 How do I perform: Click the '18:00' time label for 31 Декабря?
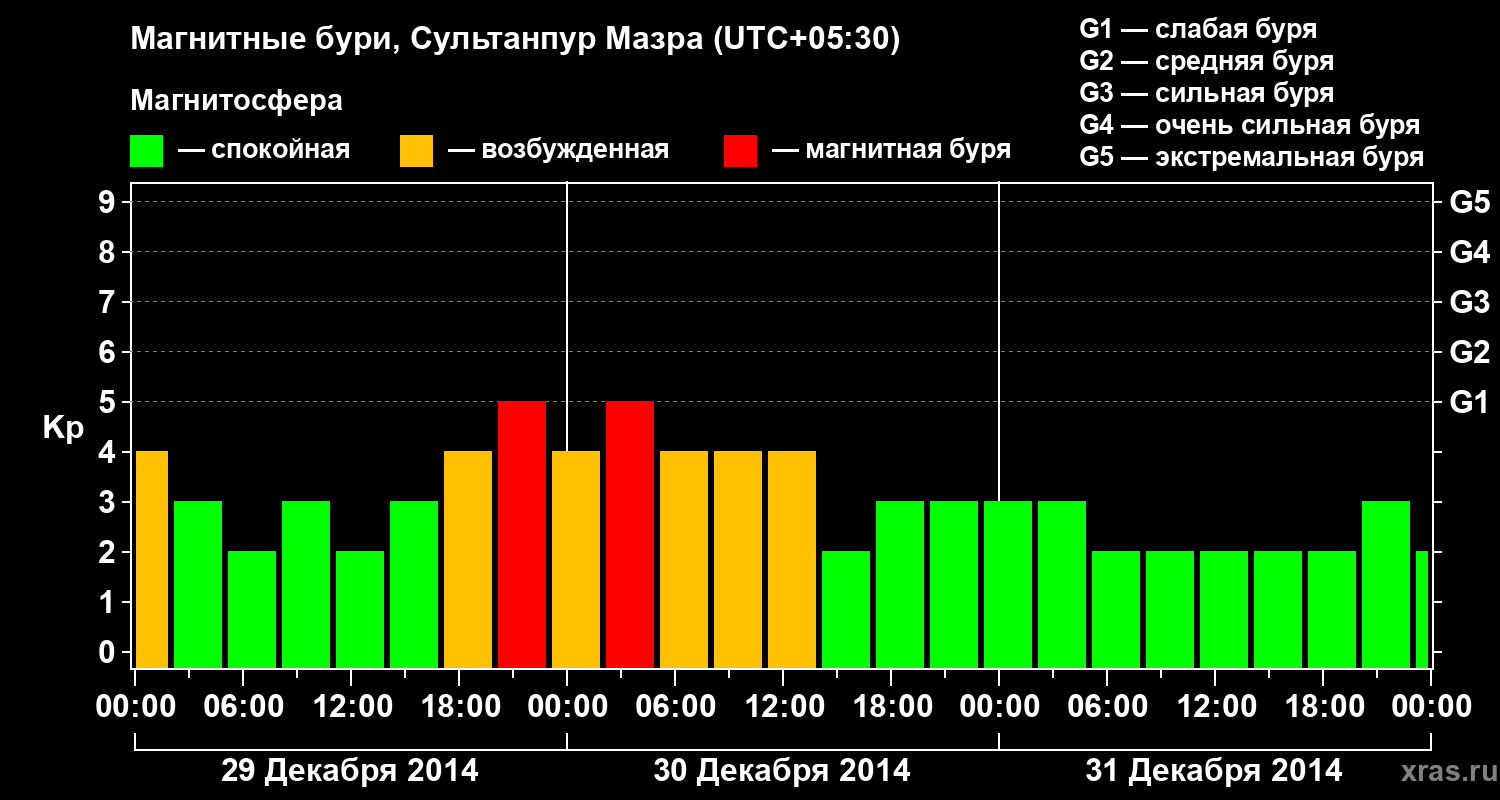point(1323,707)
